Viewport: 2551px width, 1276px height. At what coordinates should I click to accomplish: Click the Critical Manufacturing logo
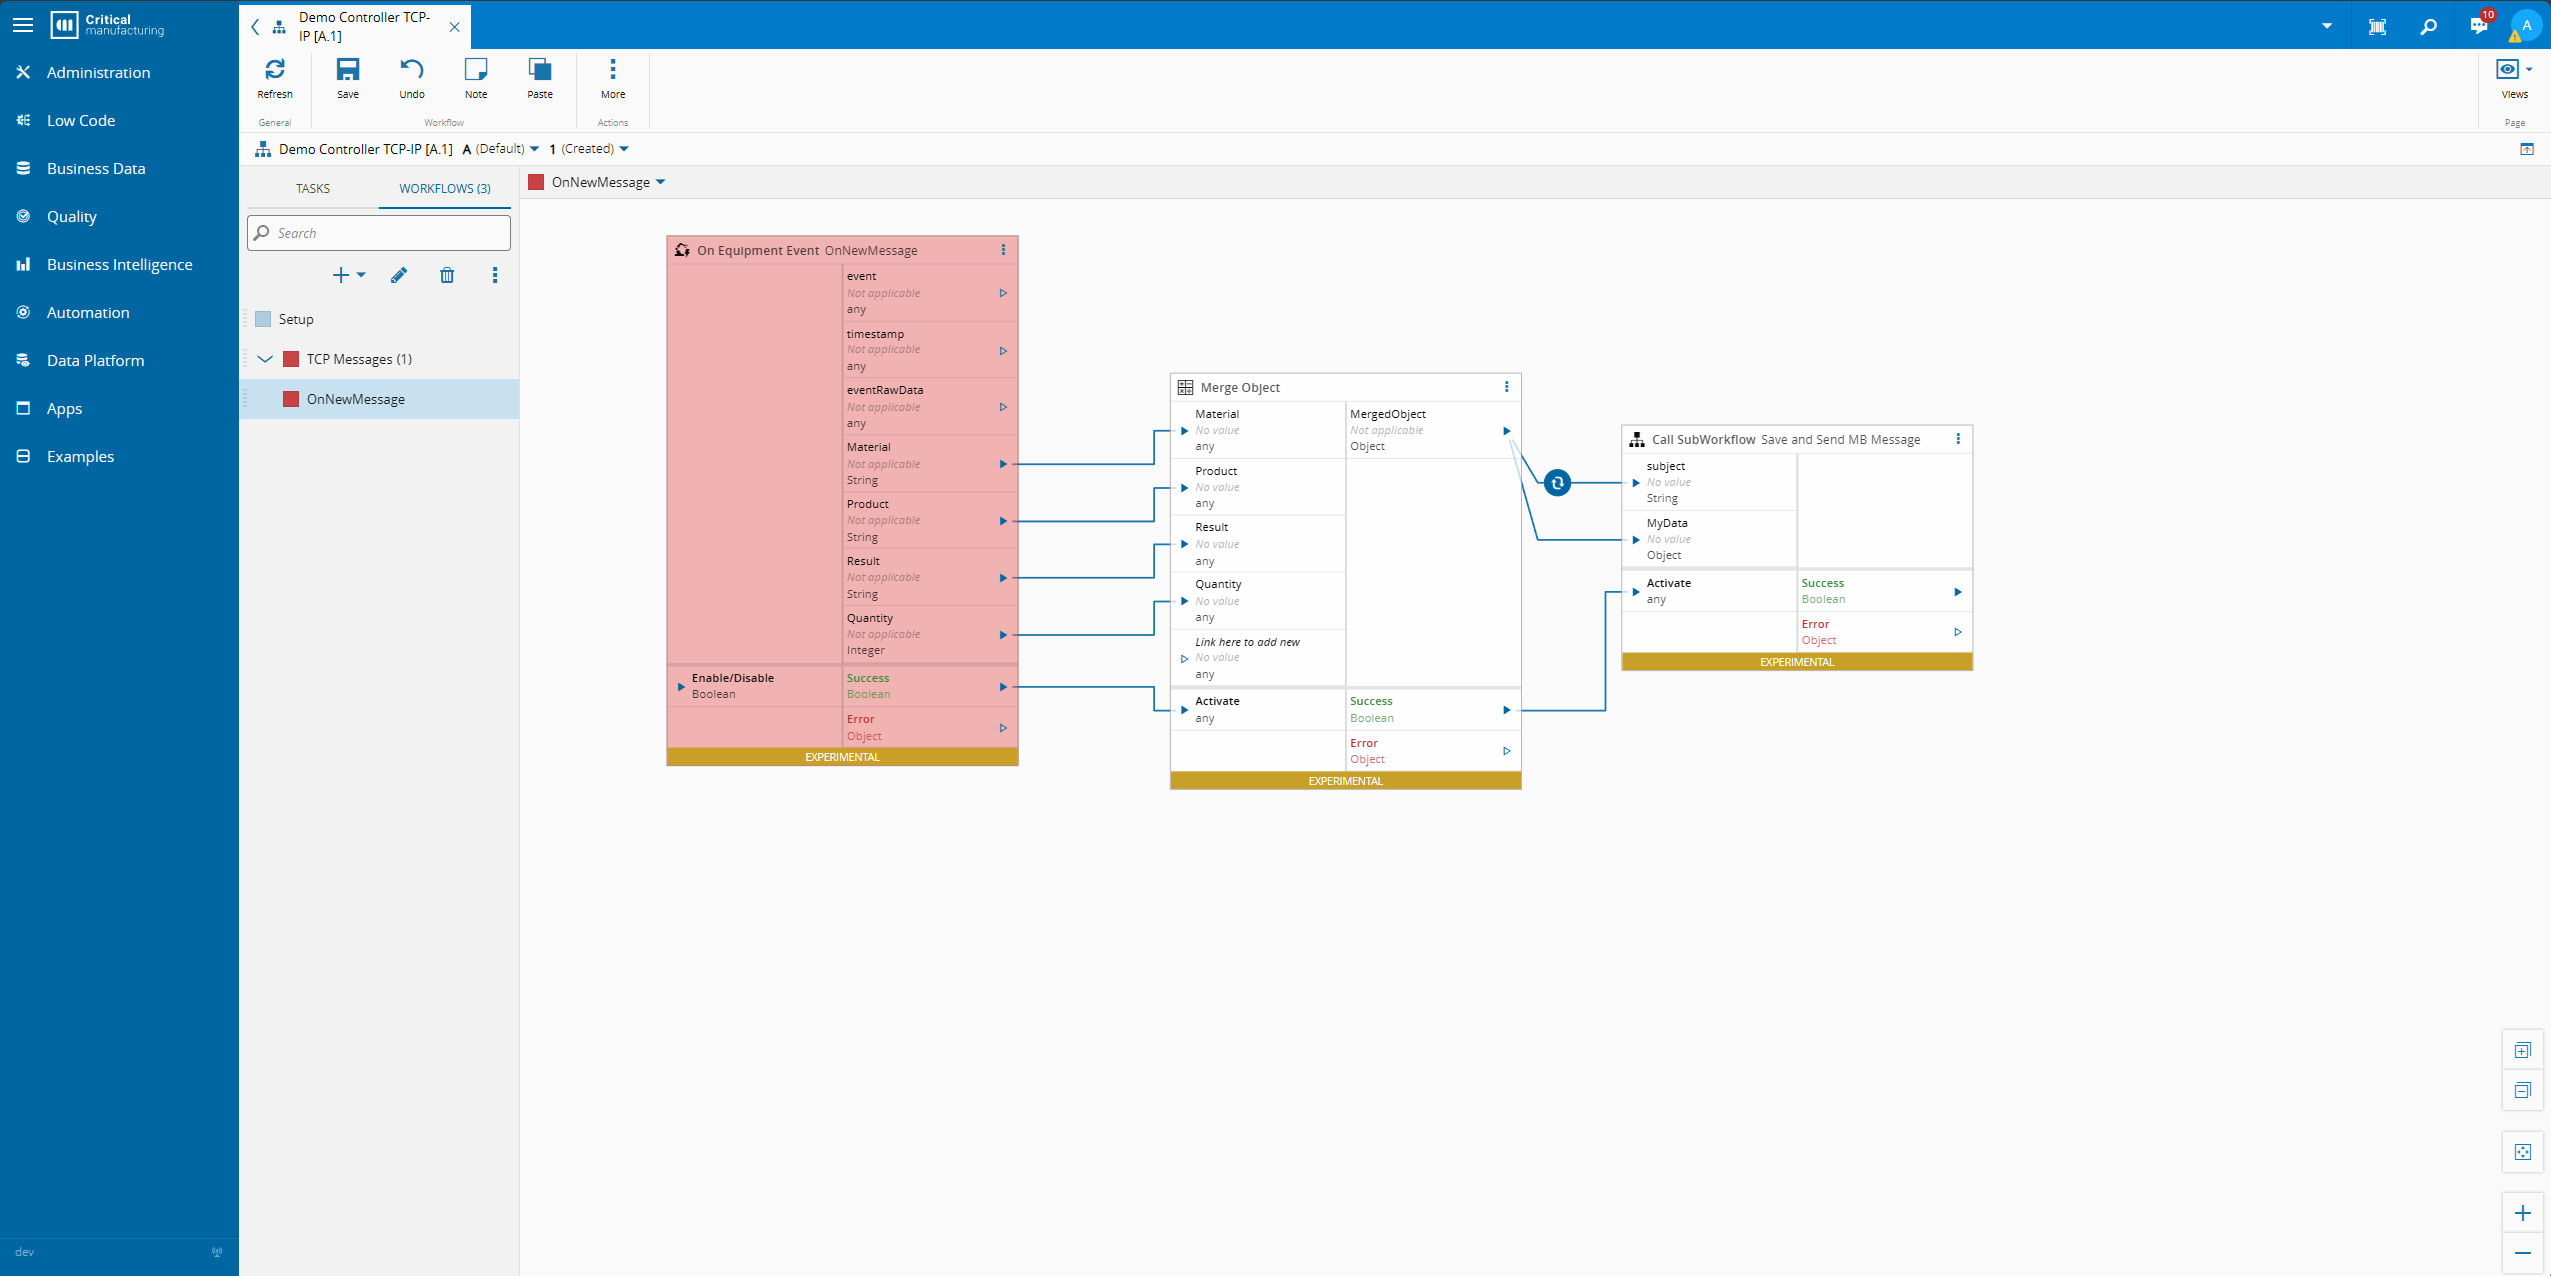click(x=107, y=25)
